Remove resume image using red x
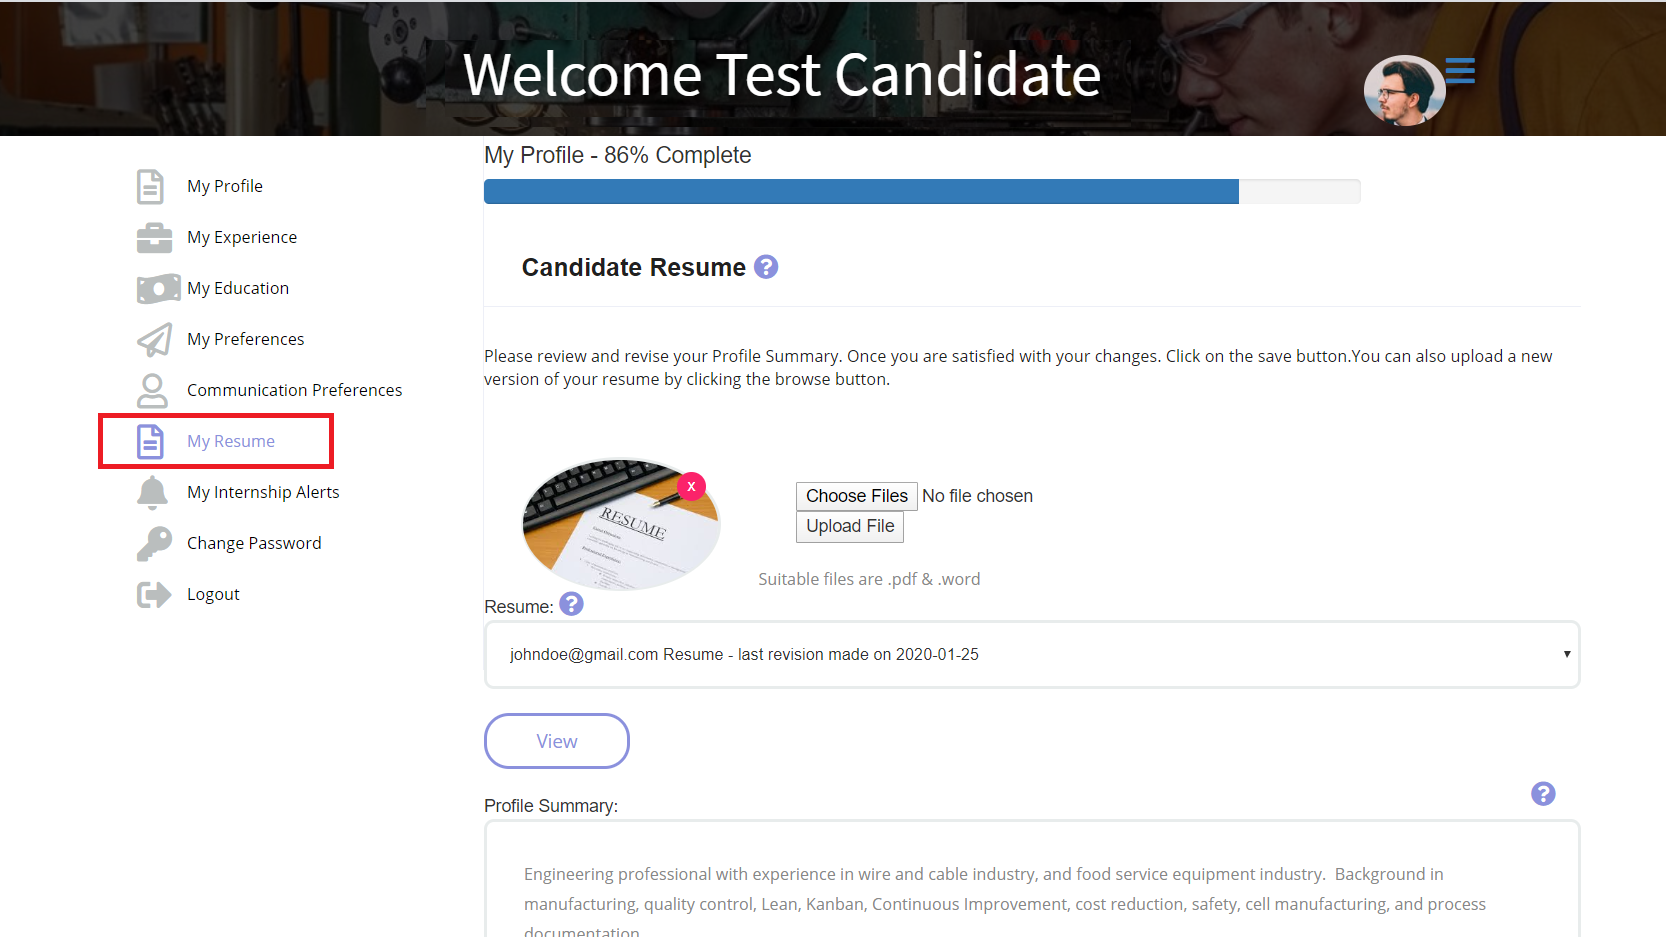The width and height of the screenshot is (1666, 937). coord(691,486)
